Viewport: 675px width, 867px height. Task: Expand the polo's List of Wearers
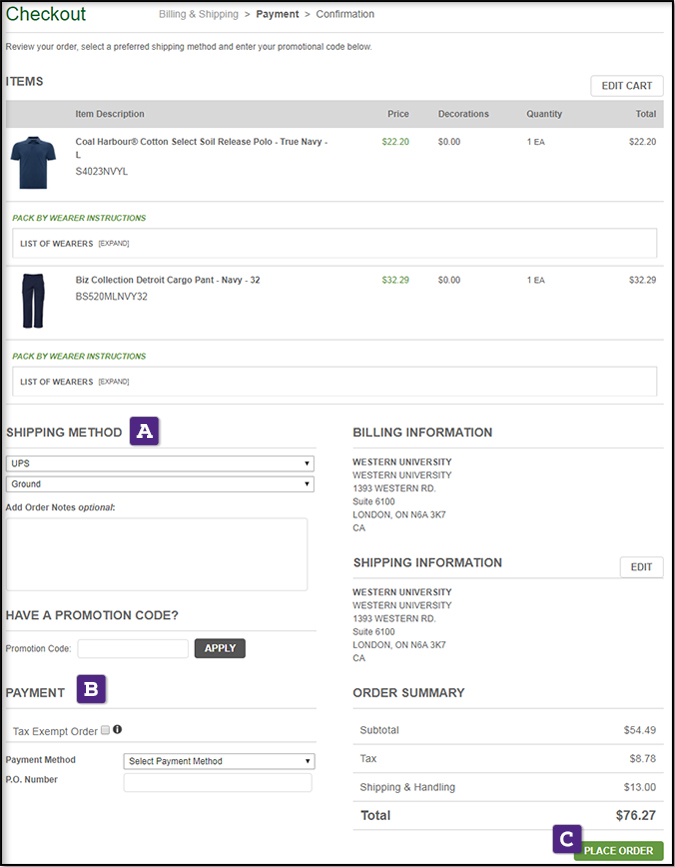114,243
